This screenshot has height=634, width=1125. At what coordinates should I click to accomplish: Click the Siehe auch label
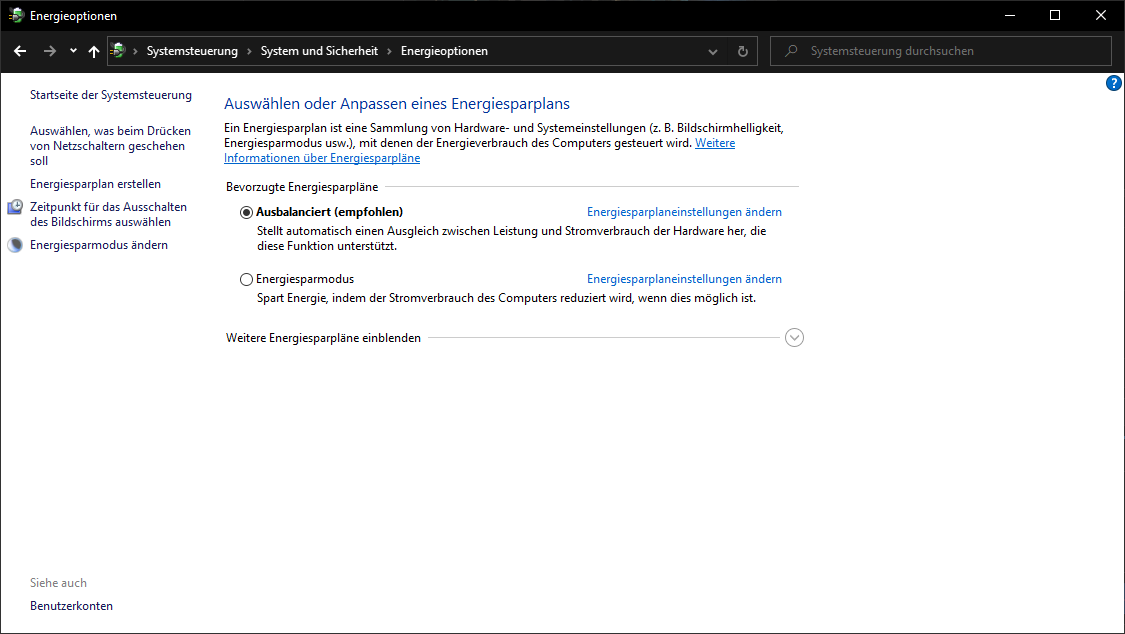pos(58,583)
